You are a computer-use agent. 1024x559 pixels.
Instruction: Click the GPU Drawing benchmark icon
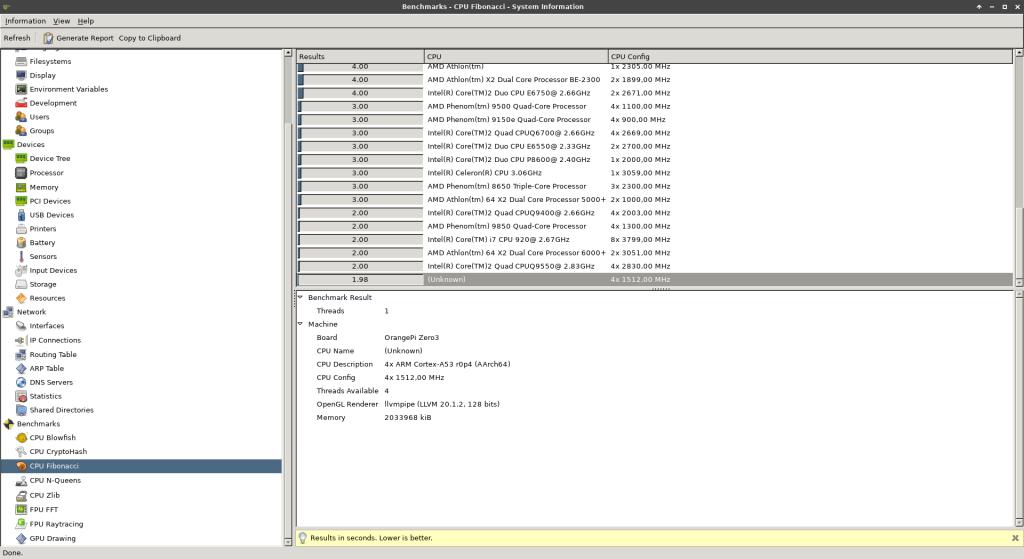click(21, 538)
